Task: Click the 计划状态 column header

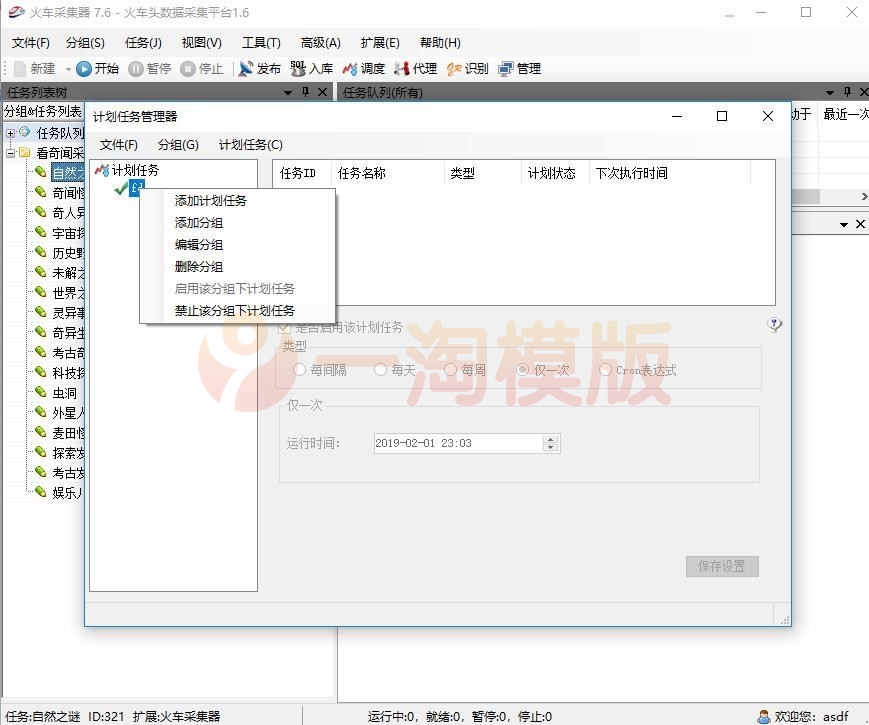Action: click(555, 173)
